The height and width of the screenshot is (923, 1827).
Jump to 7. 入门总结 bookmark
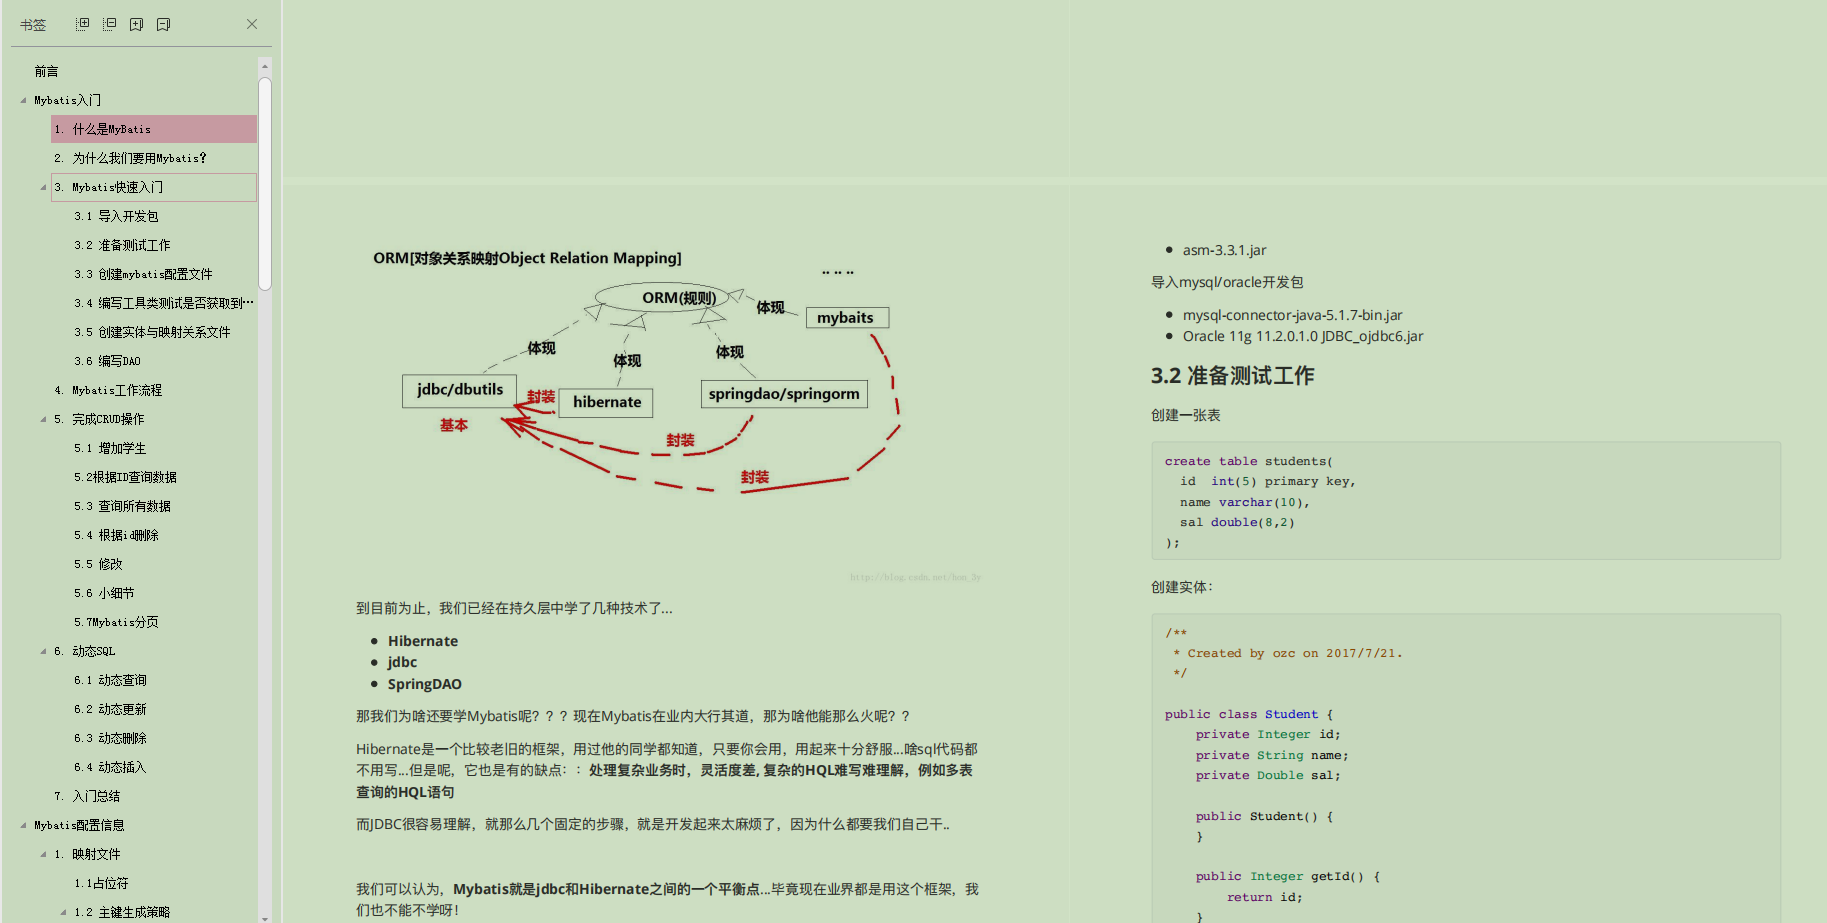point(87,796)
